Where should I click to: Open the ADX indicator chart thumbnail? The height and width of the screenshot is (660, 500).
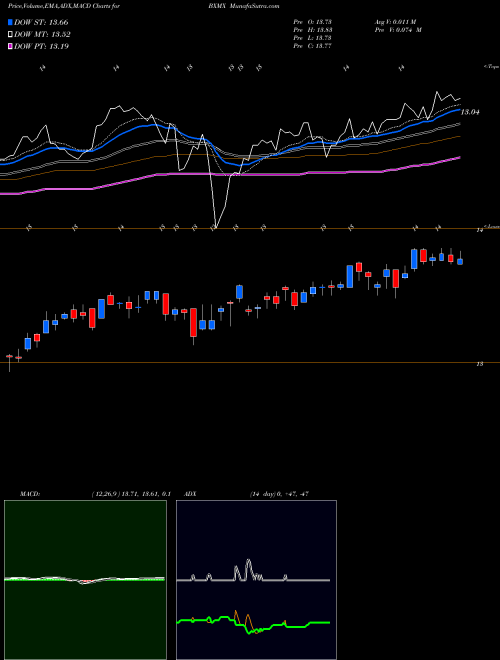[x=256, y=580]
